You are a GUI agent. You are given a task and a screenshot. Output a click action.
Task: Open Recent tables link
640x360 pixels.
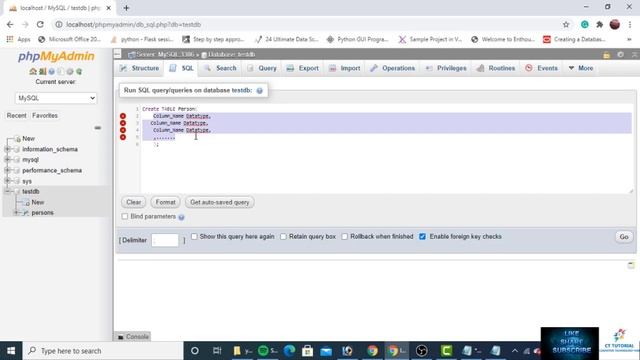[x=16, y=116]
